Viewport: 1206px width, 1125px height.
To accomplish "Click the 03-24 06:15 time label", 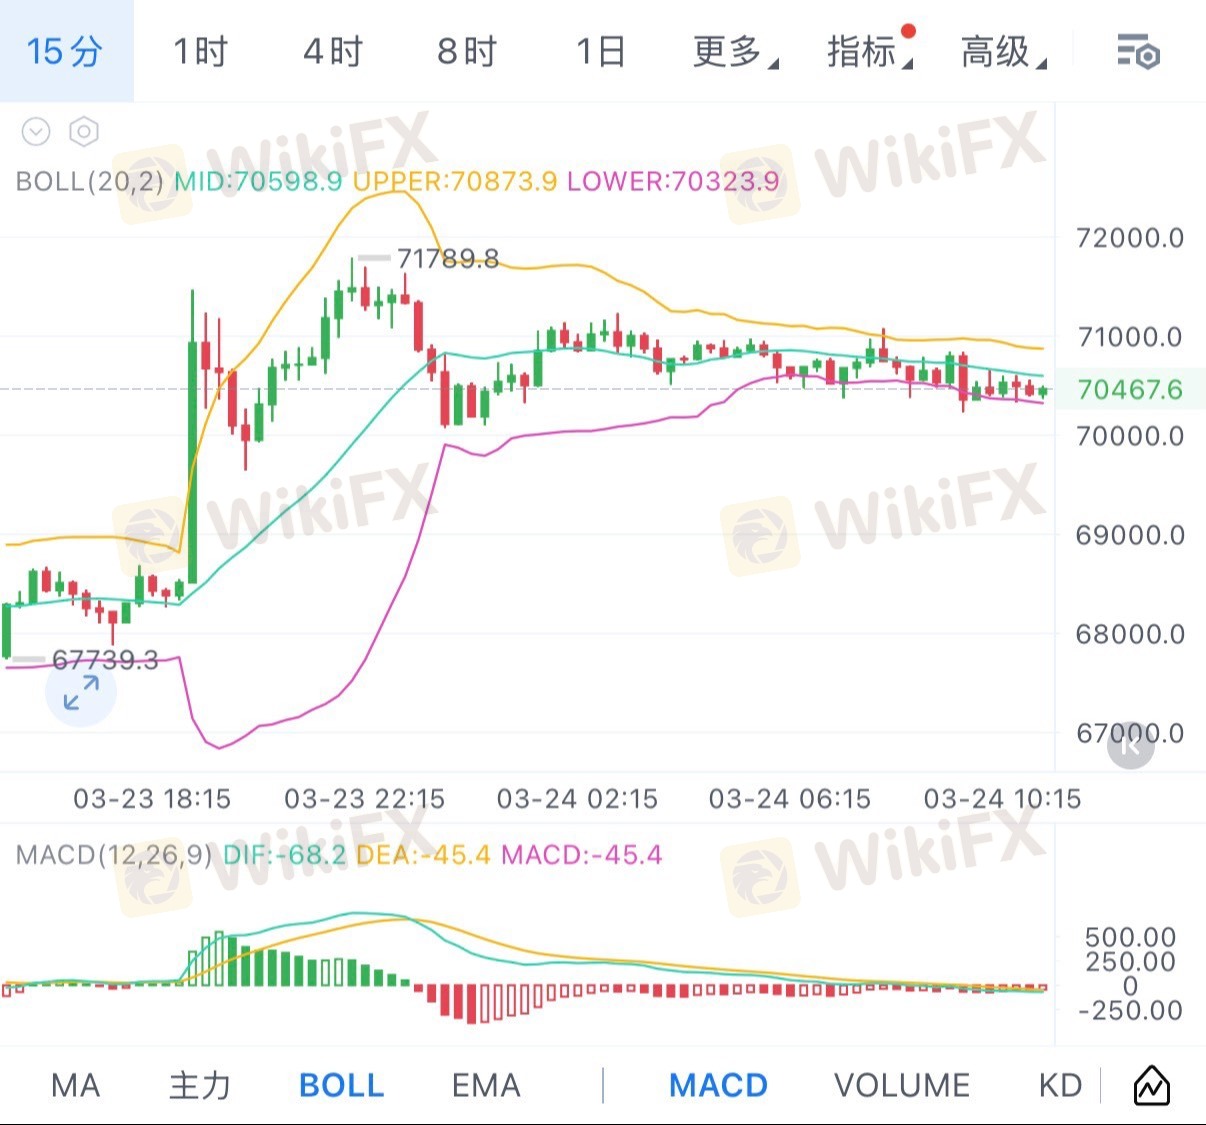I will click(790, 799).
